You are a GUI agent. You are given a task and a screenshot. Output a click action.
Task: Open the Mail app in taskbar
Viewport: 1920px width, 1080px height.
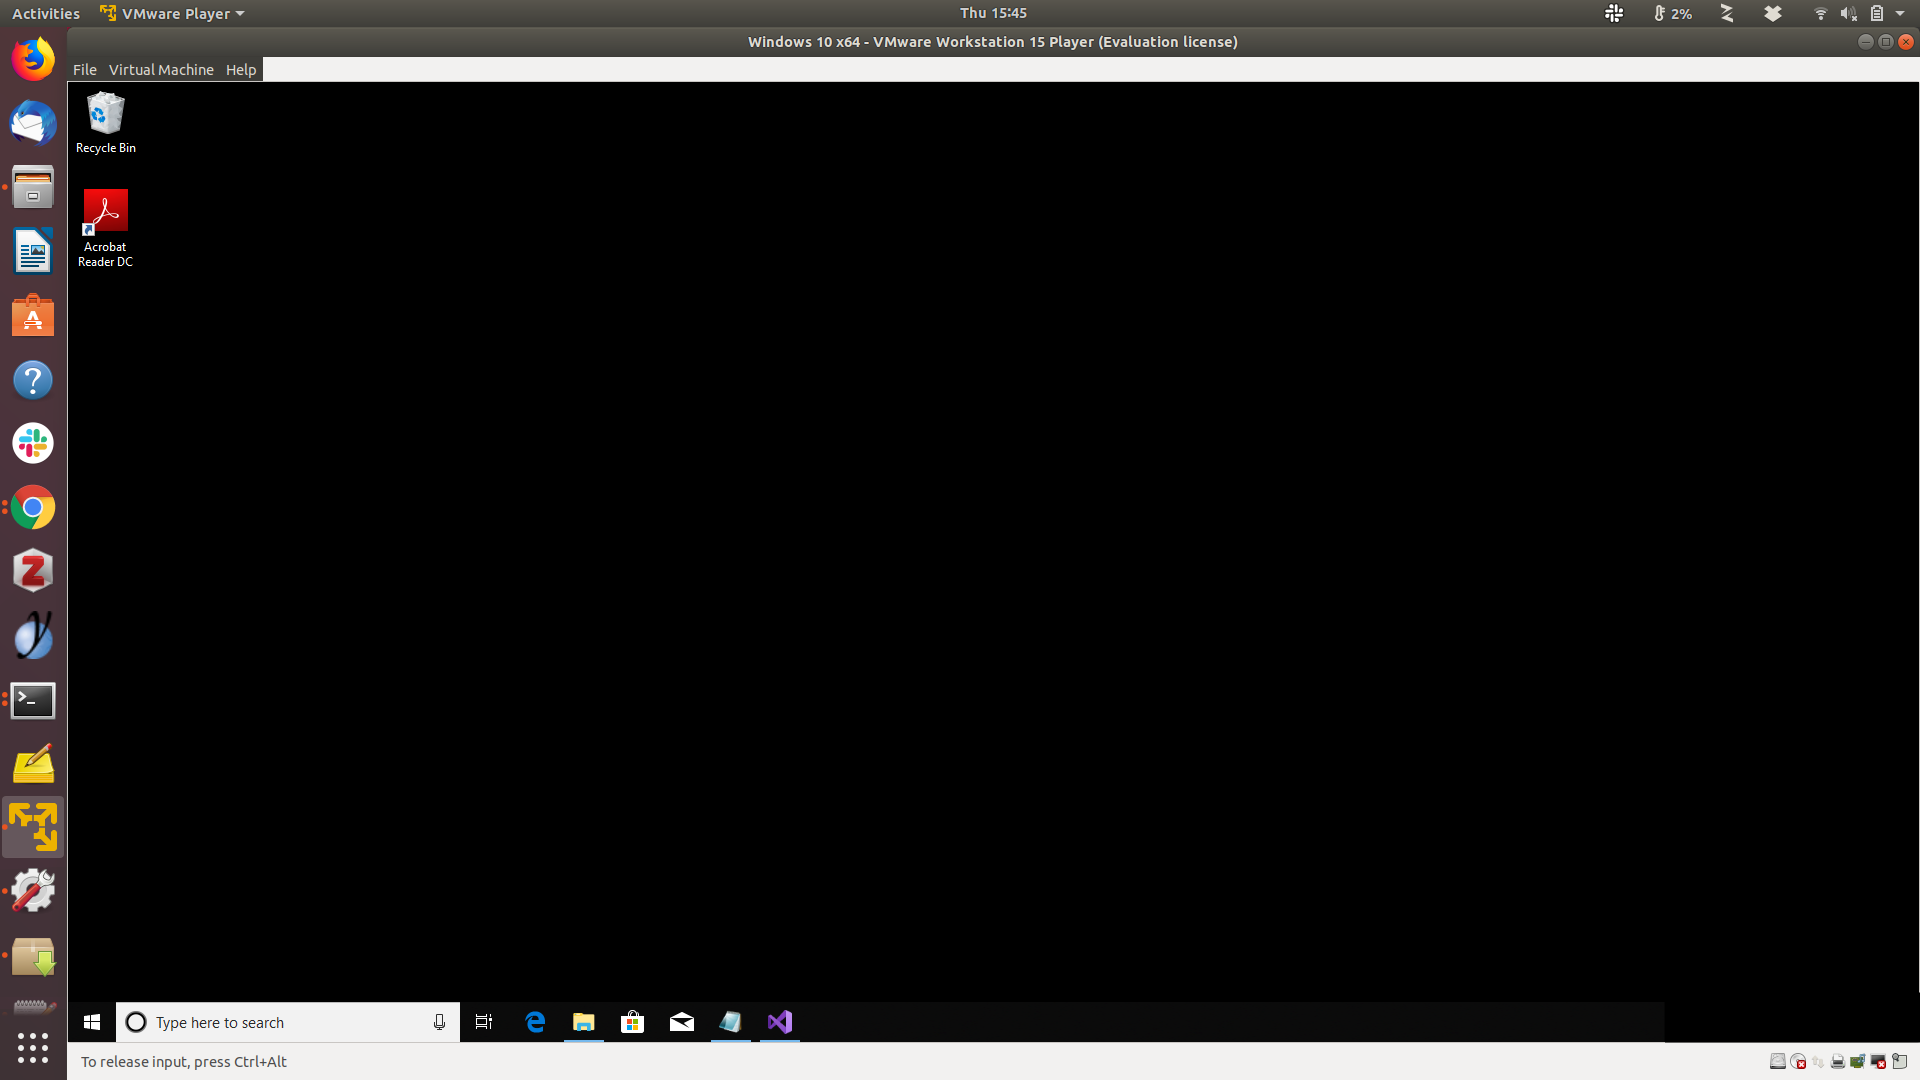click(x=682, y=1022)
